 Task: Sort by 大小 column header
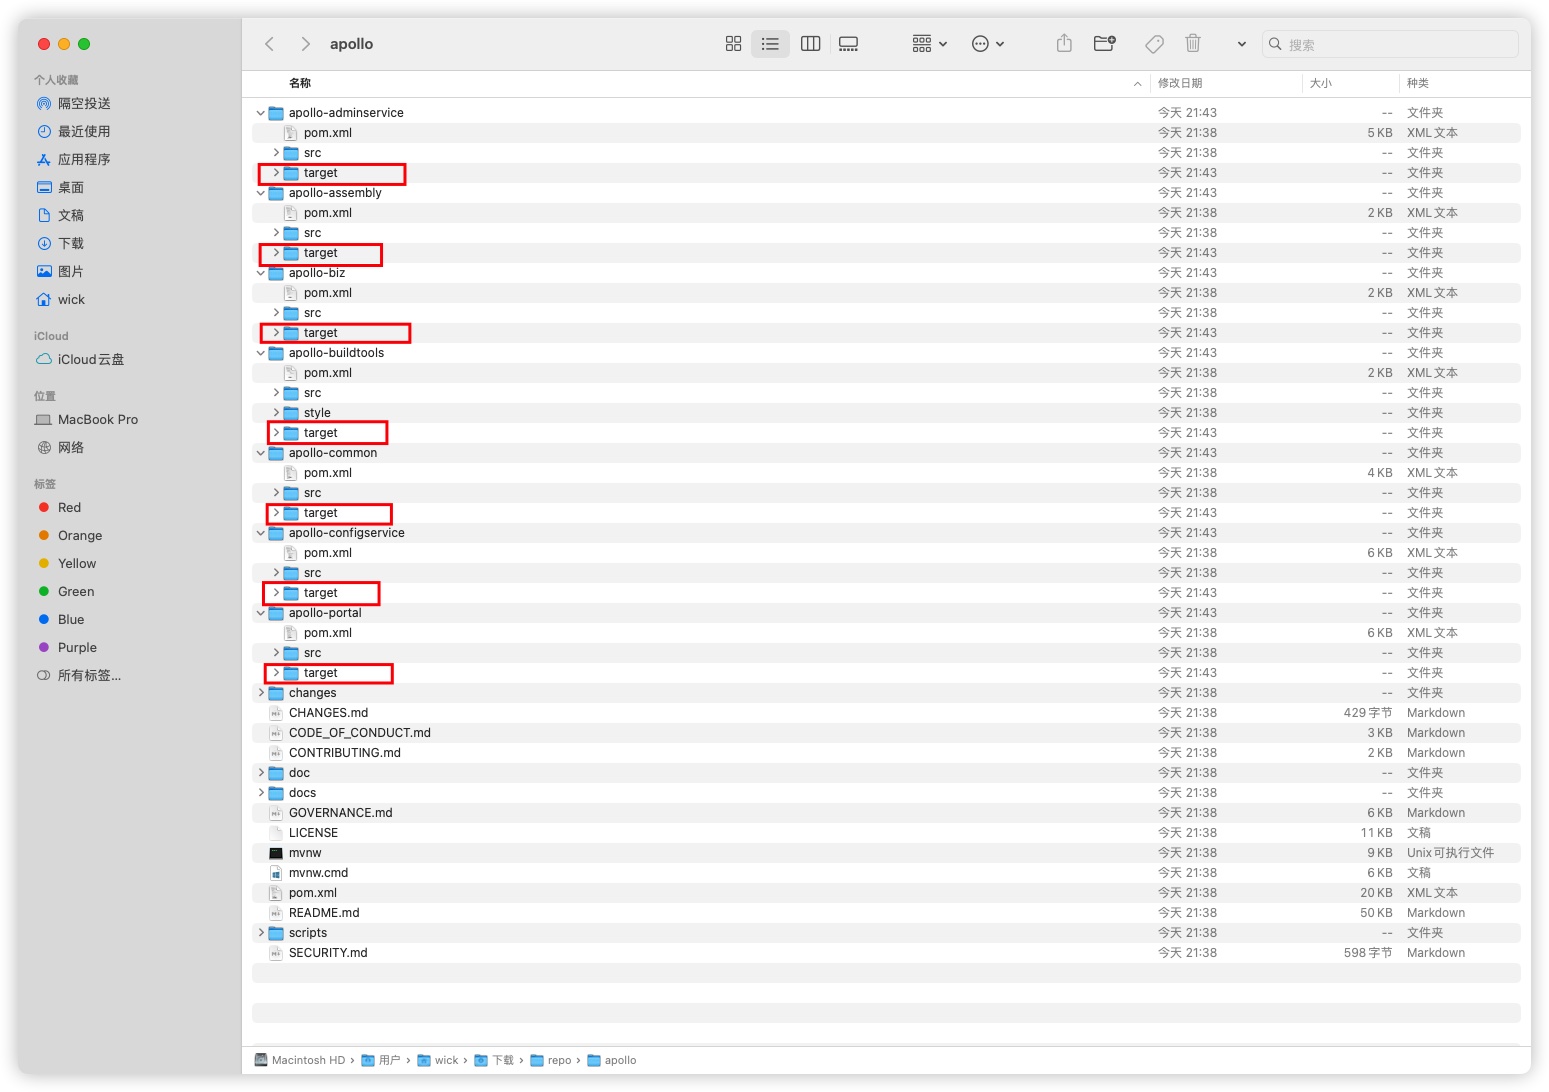pos(1321,83)
